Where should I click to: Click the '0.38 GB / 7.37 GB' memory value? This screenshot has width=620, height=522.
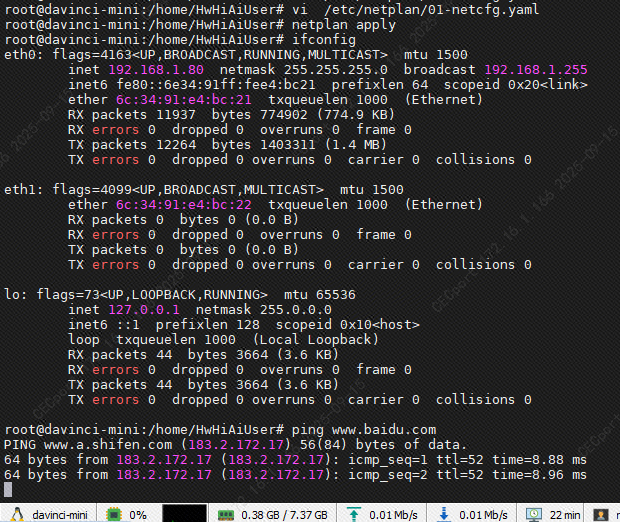click(284, 515)
